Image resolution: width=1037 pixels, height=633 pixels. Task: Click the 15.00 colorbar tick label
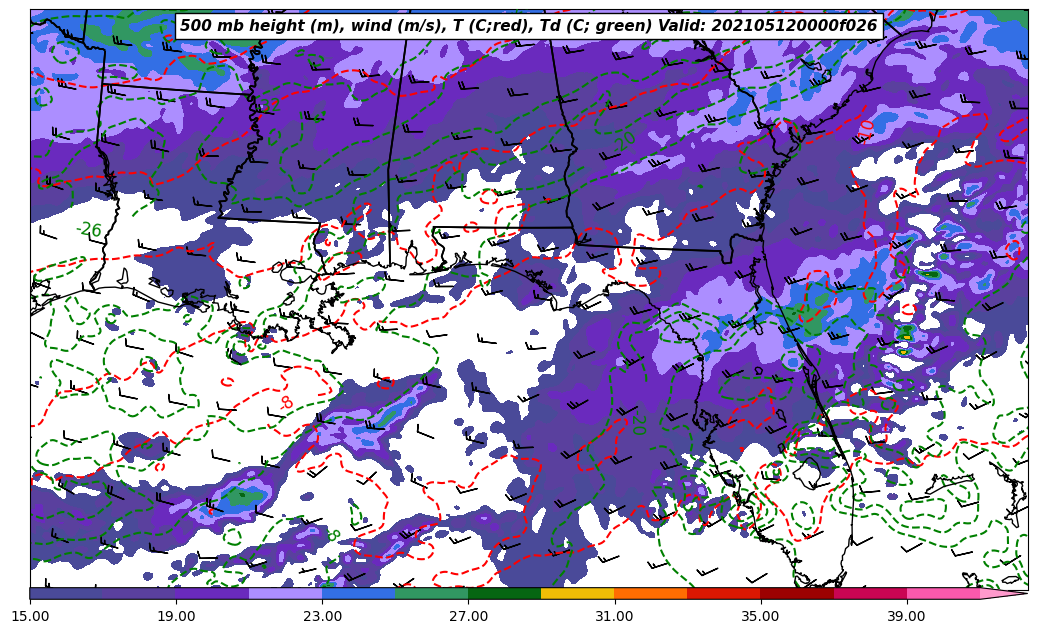tap(30, 617)
